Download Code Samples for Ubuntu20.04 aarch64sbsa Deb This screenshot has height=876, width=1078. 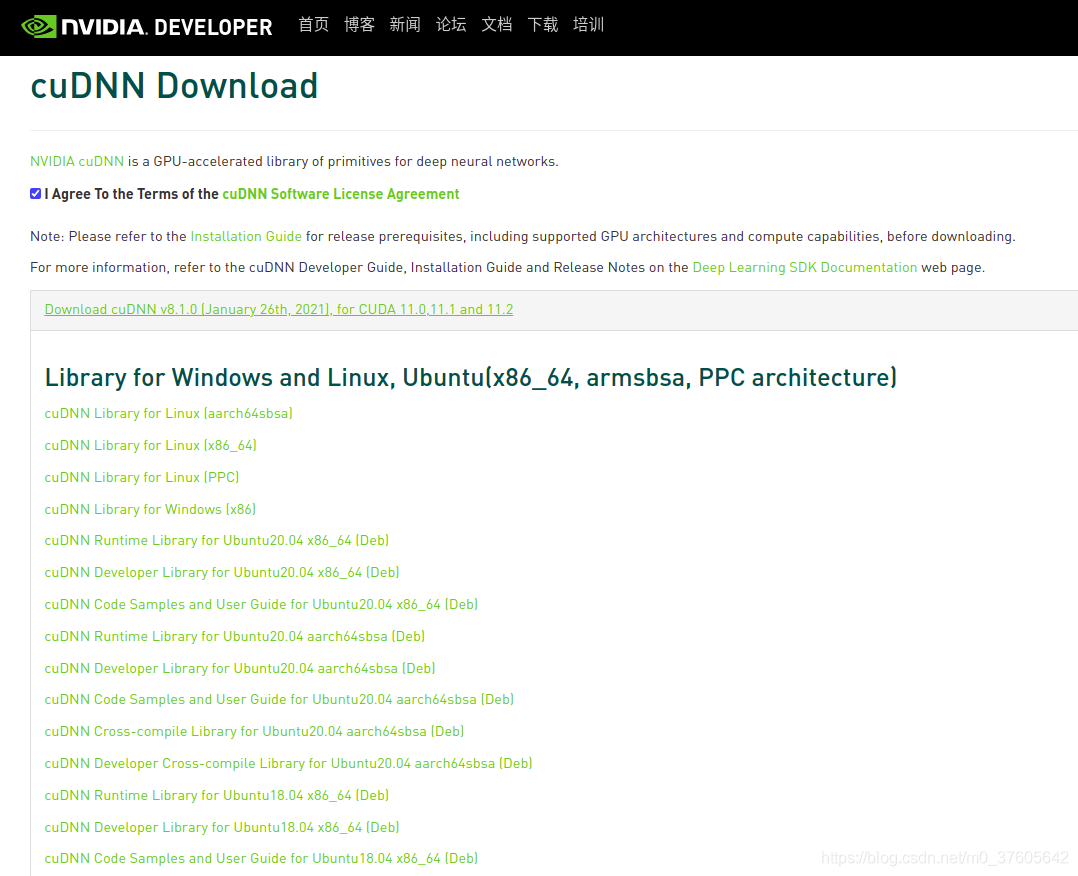pos(279,699)
